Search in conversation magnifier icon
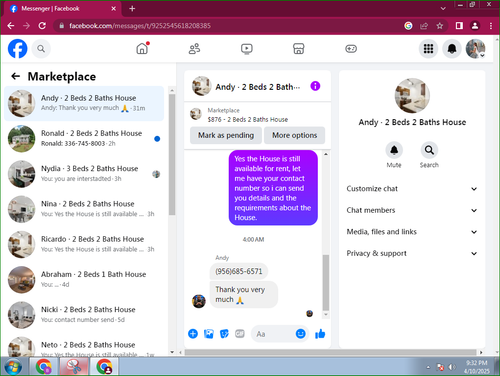 pyautogui.click(x=429, y=150)
